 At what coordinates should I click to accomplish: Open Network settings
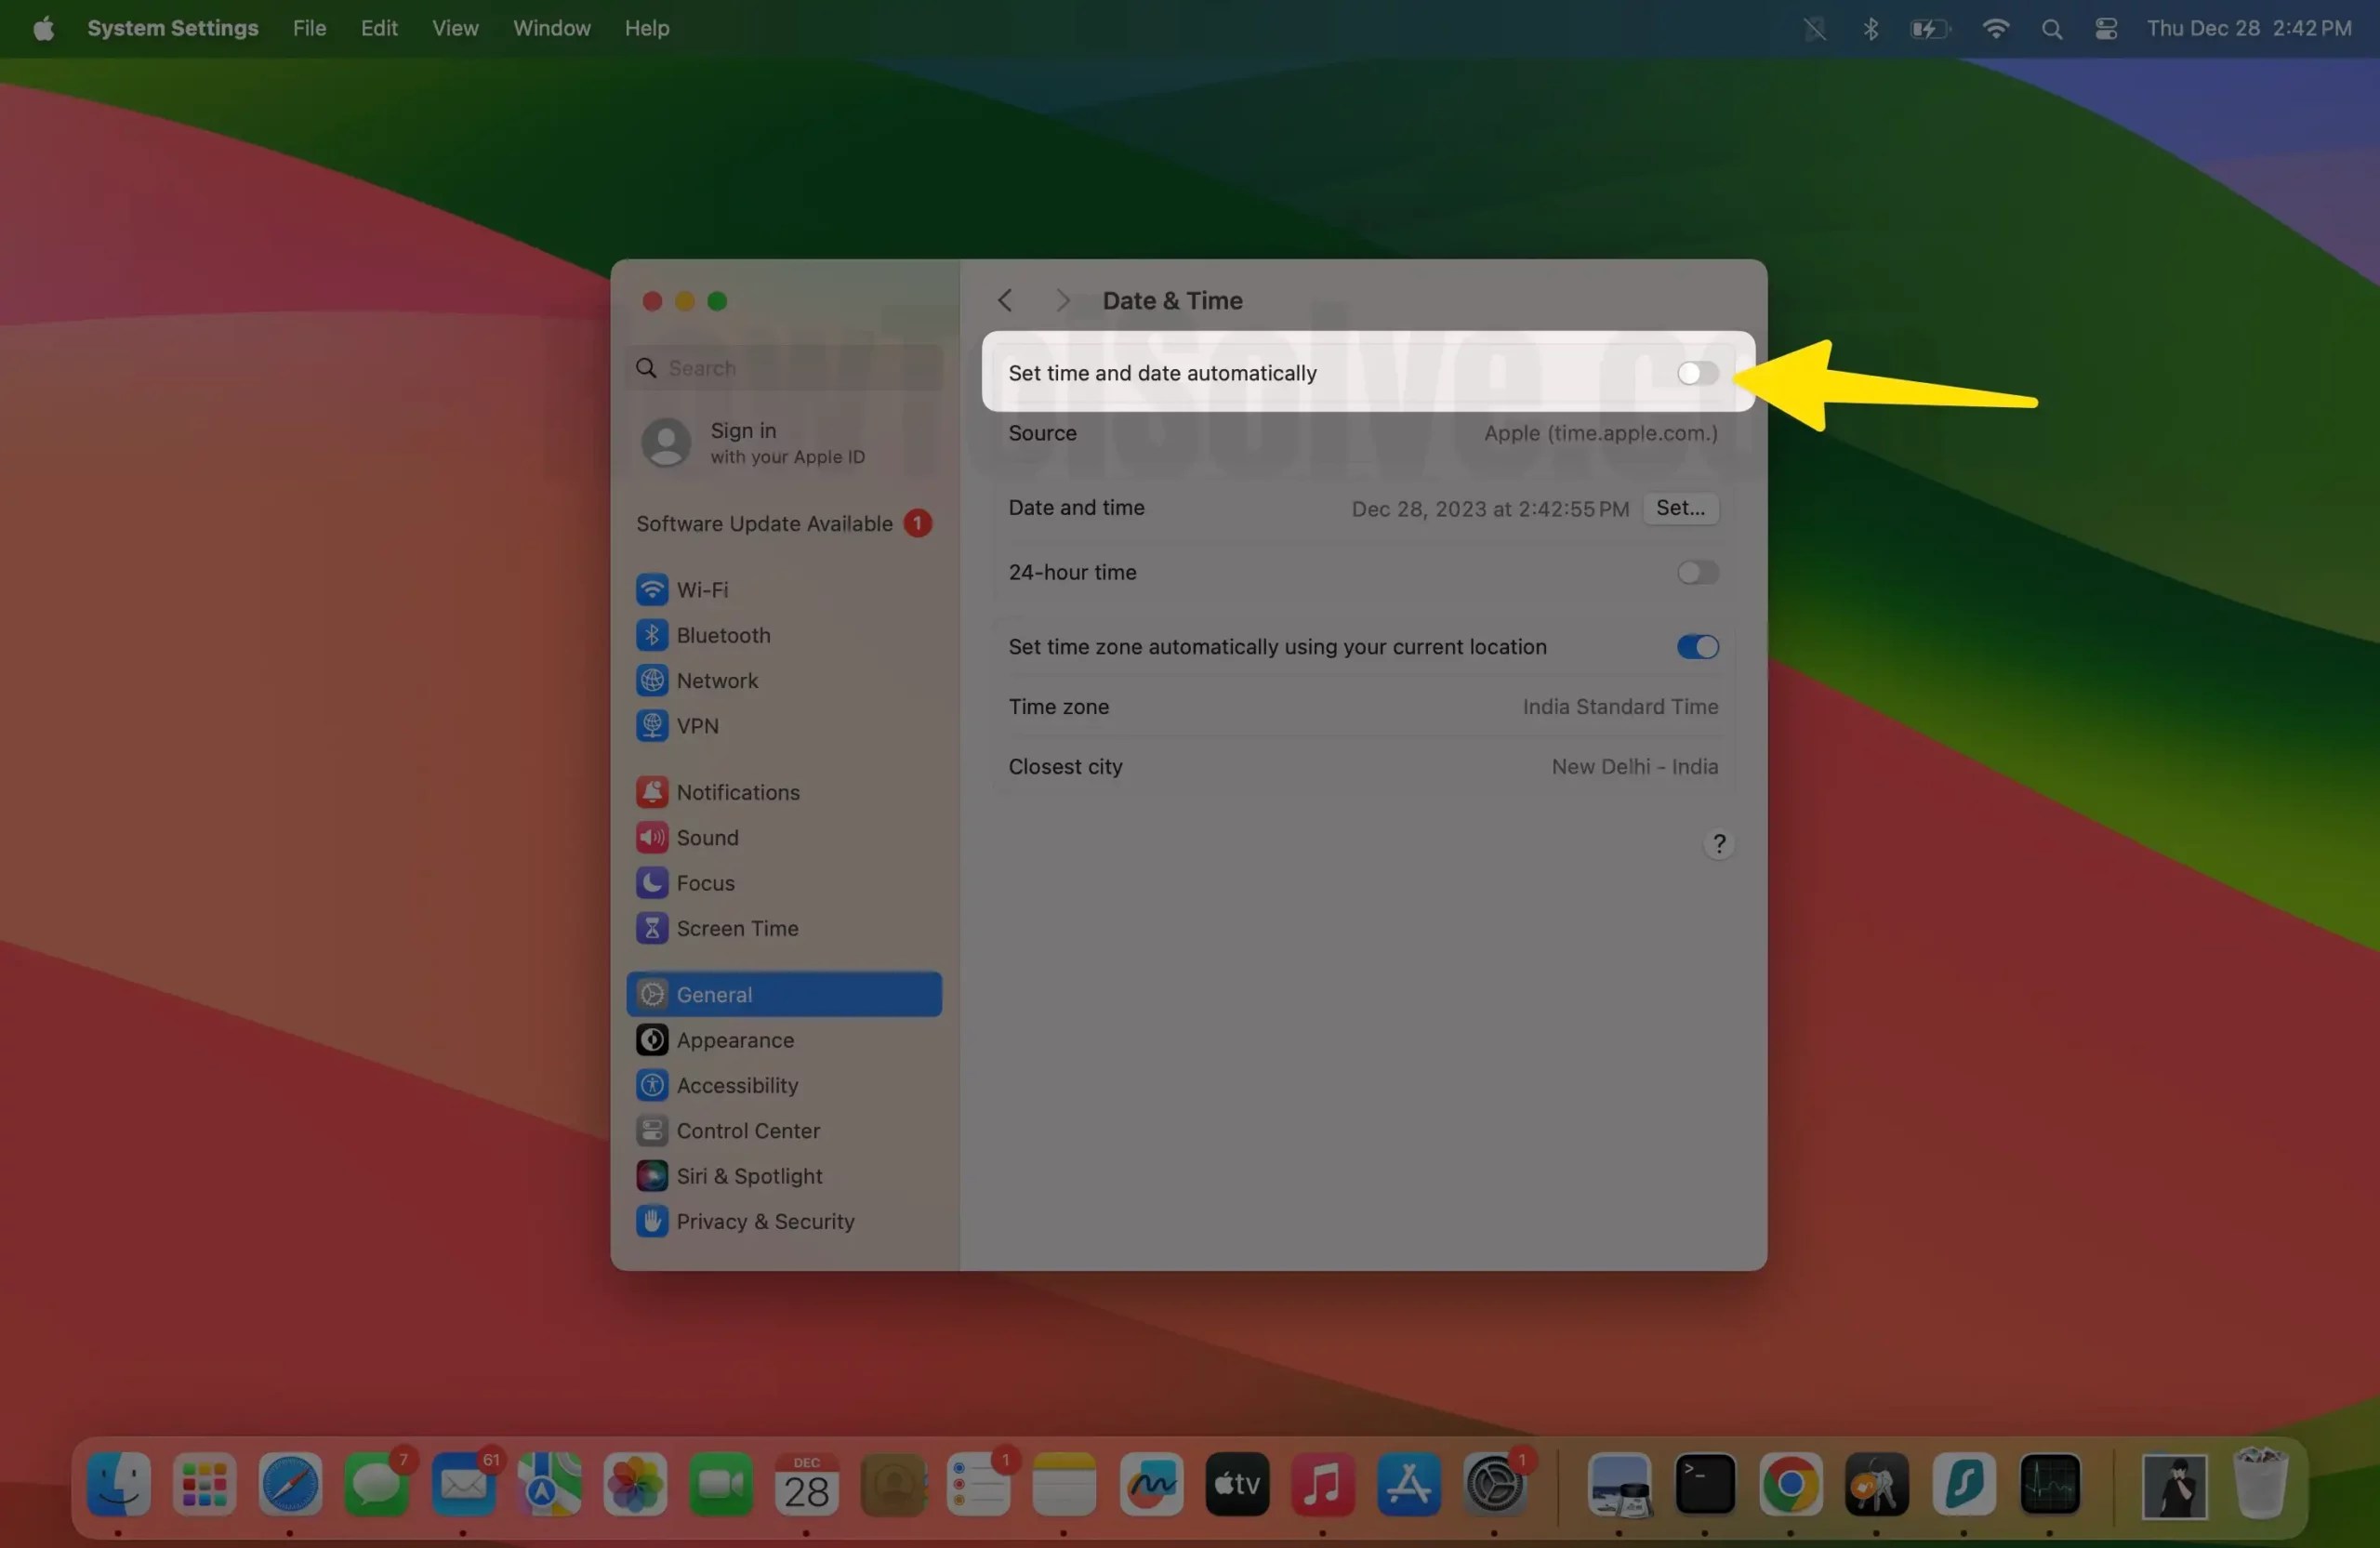pyautogui.click(x=716, y=680)
